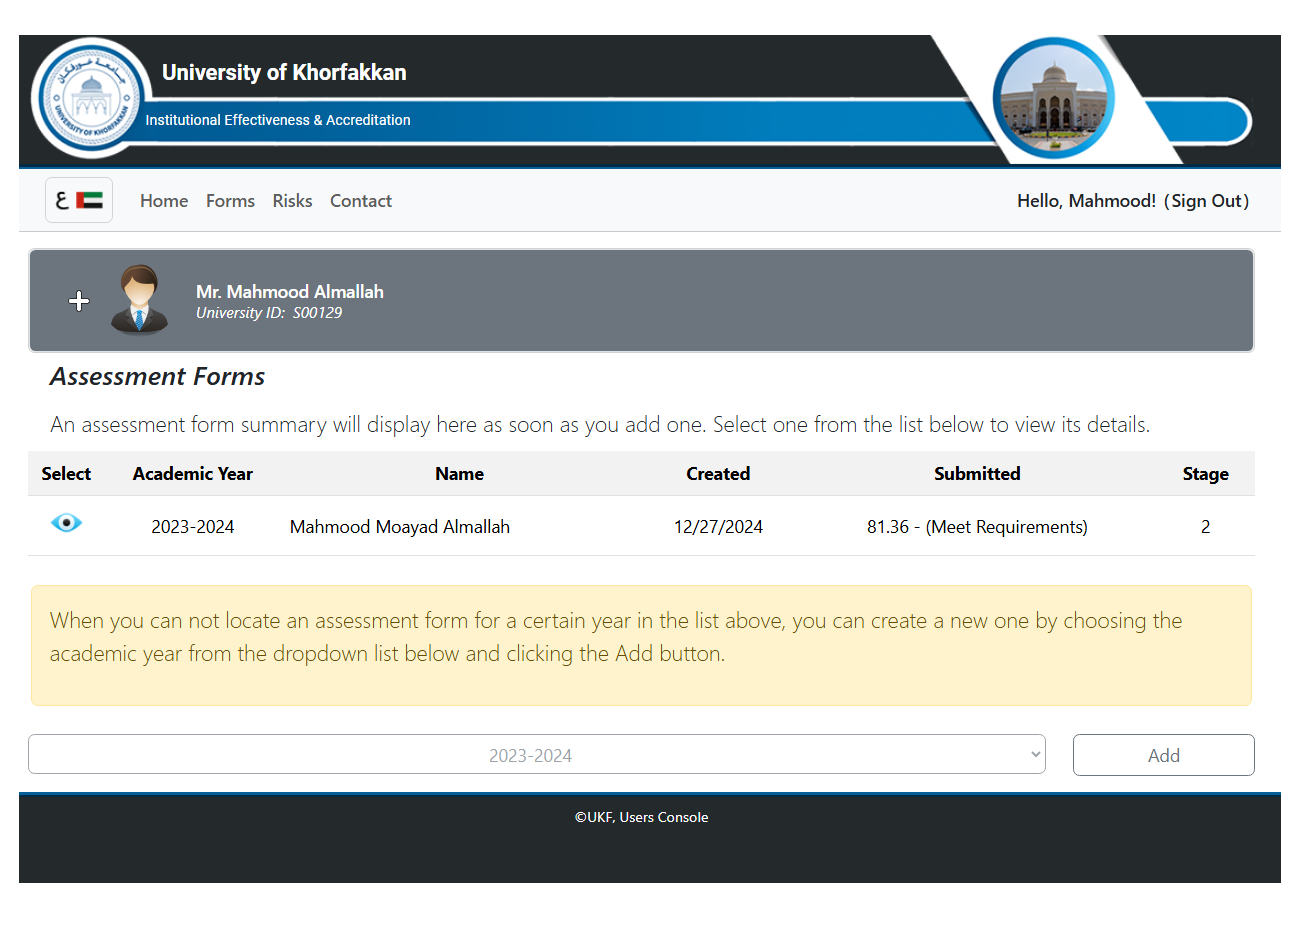Screen dimensions: 1305x934
Task: Navigate to the Risks page
Action: pos(292,201)
